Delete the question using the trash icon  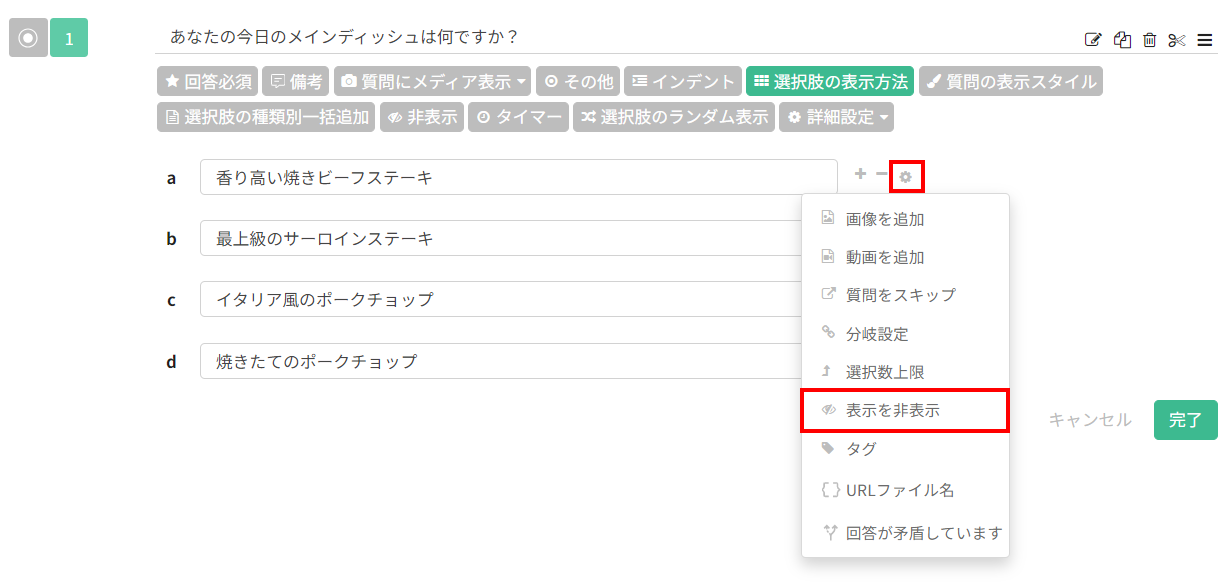[1150, 40]
